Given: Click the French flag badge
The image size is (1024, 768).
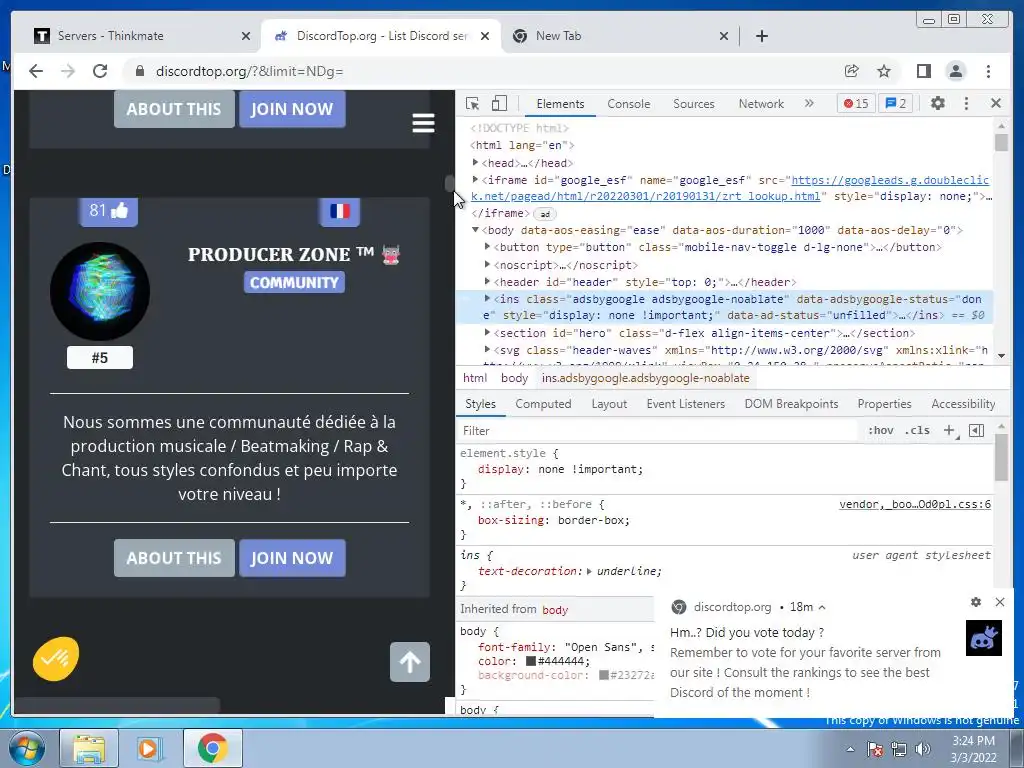Looking at the screenshot, I should [340, 211].
